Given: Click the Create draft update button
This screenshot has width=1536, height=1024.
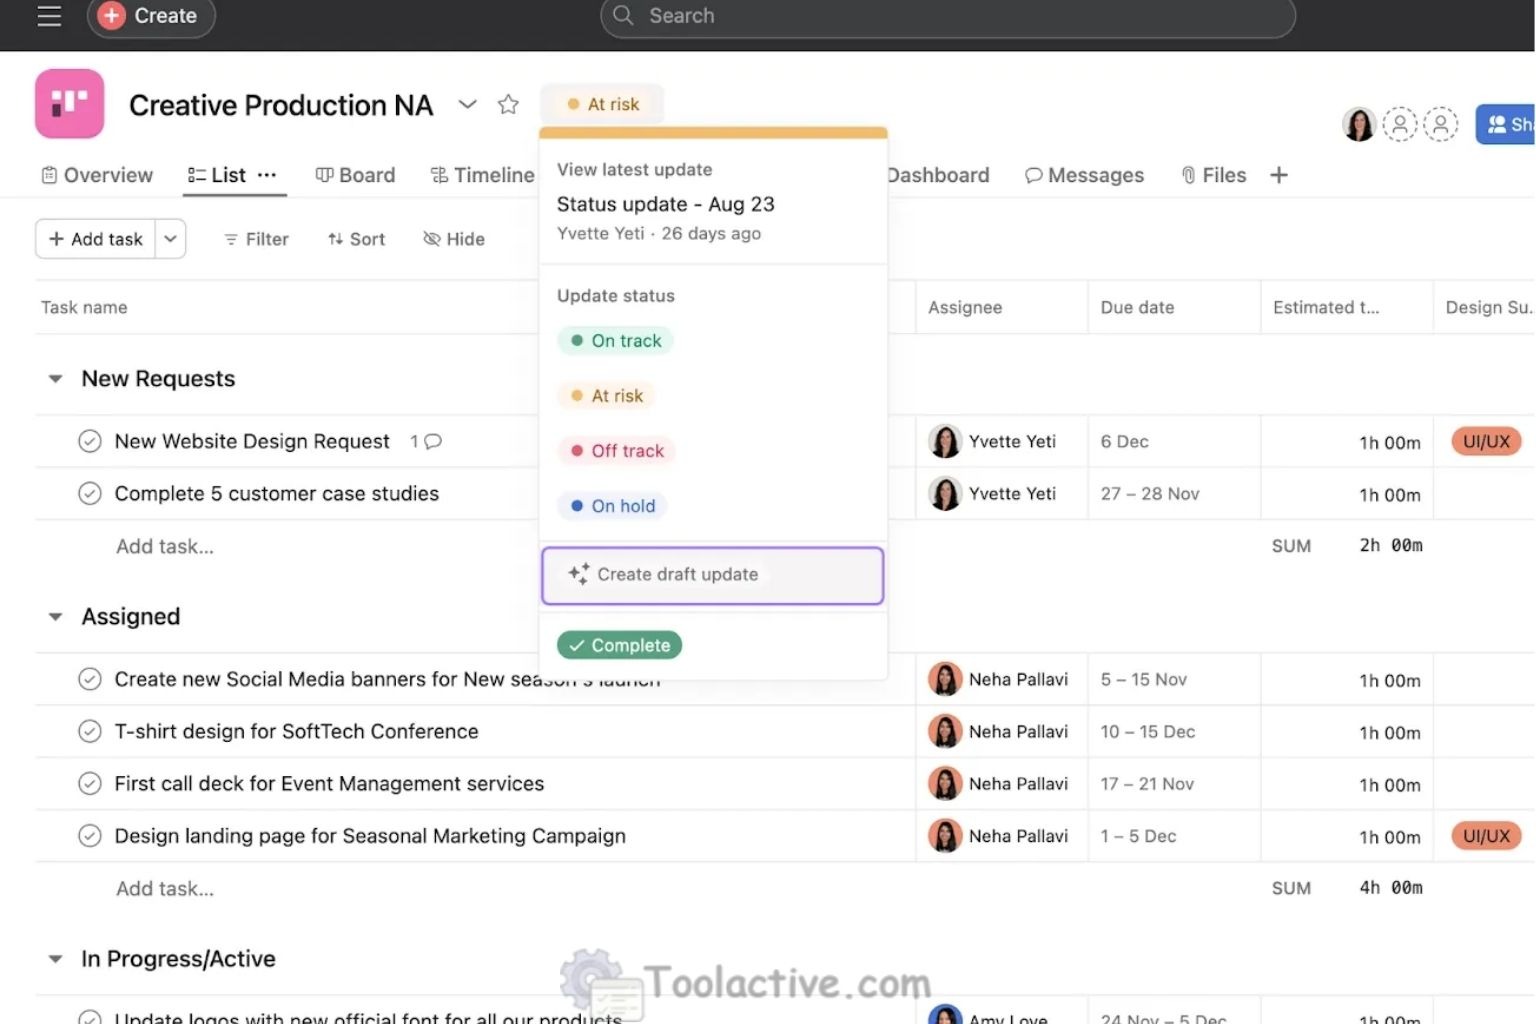Looking at the screenshot, I should 712,575.
